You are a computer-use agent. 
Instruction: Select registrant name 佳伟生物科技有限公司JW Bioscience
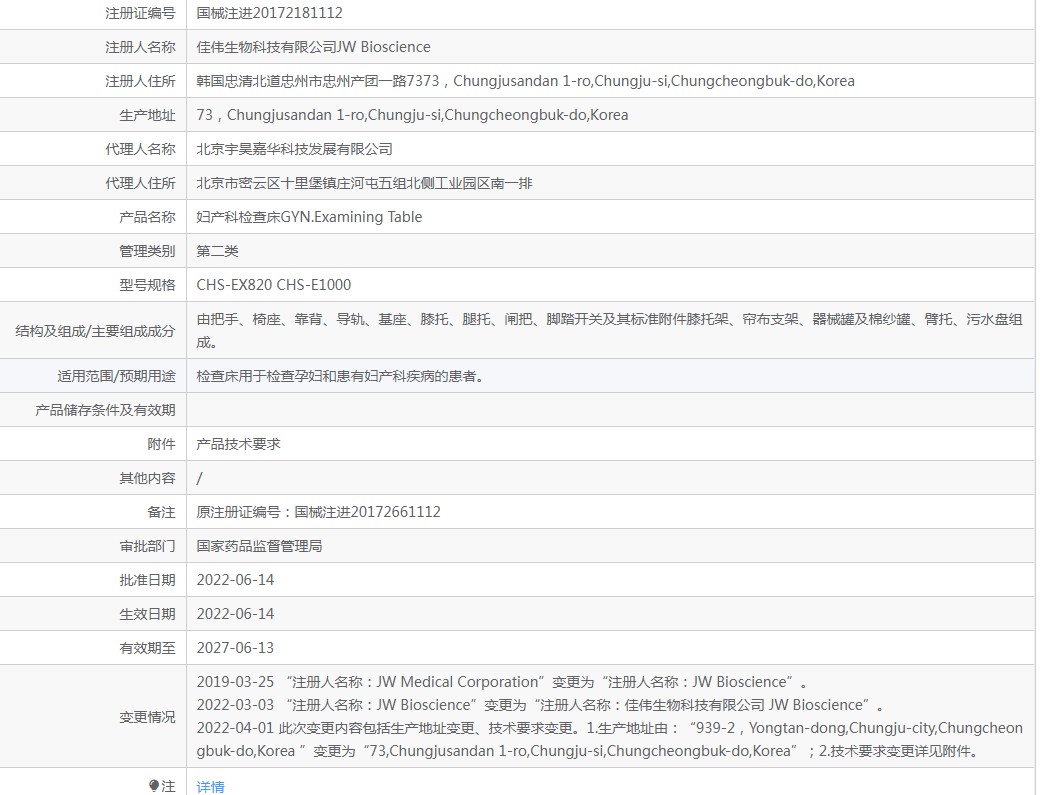[313, 47]
